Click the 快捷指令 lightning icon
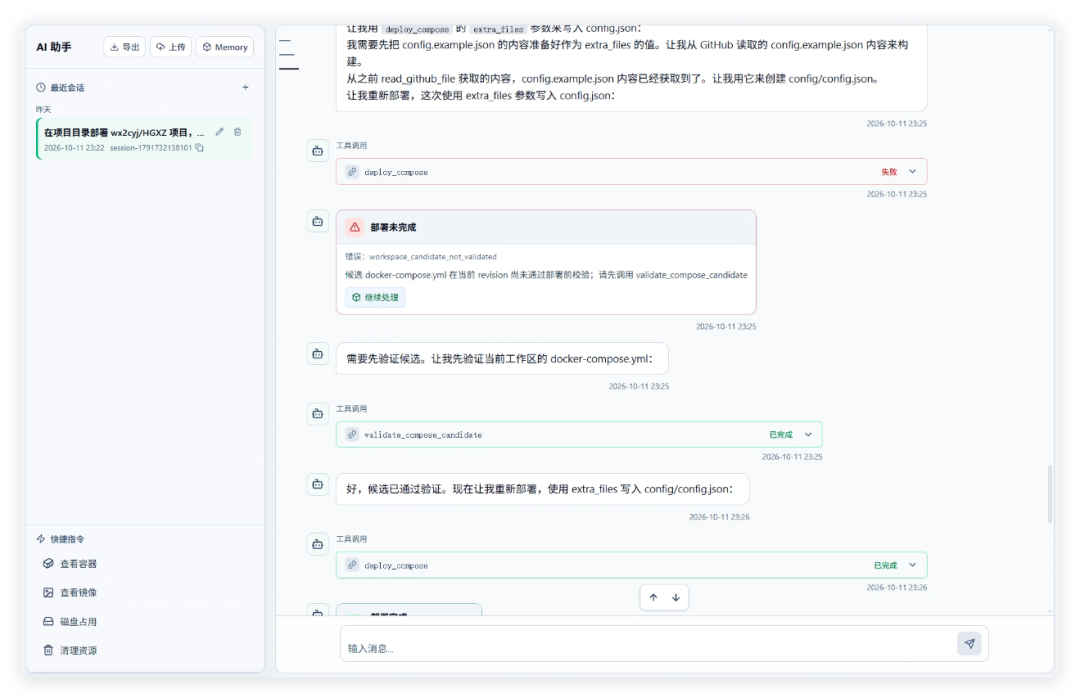This screenshot has height=698, width=1080. (41, 539)
